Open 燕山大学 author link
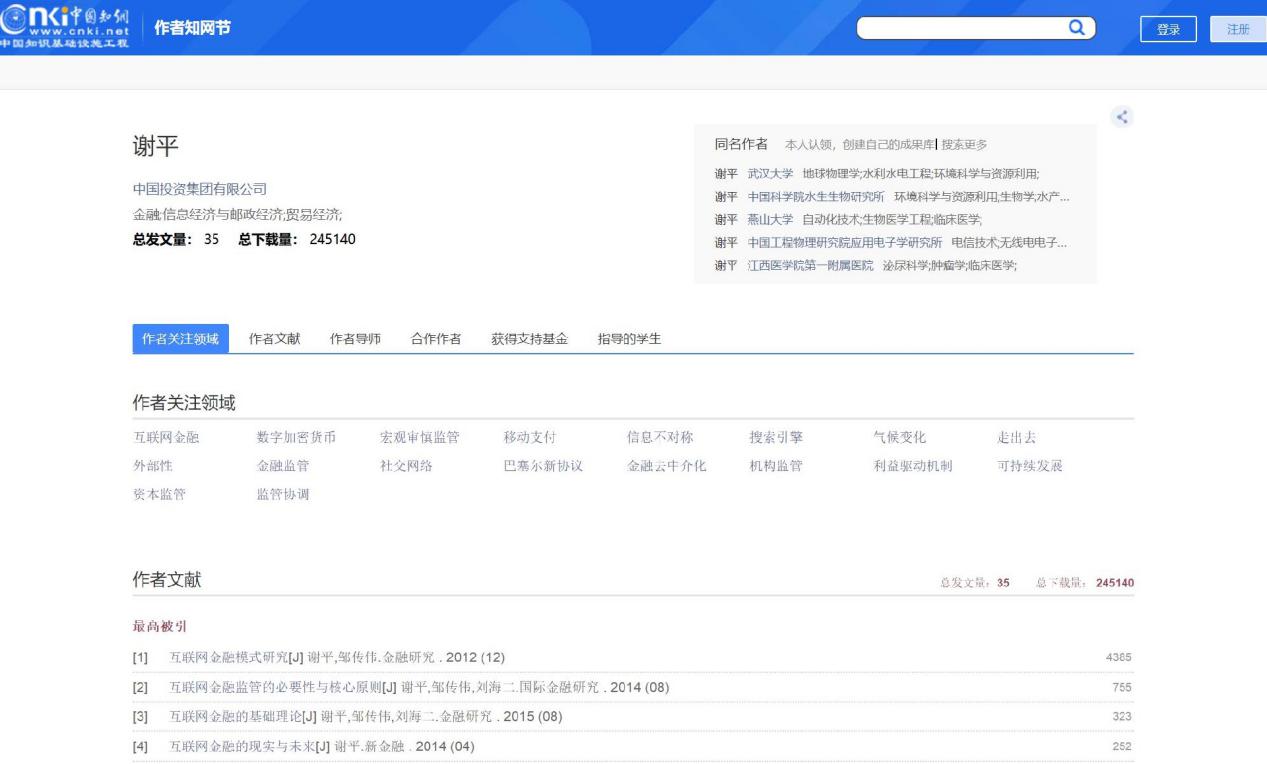The image size is (1267, 764). click(x=771, y=219)
